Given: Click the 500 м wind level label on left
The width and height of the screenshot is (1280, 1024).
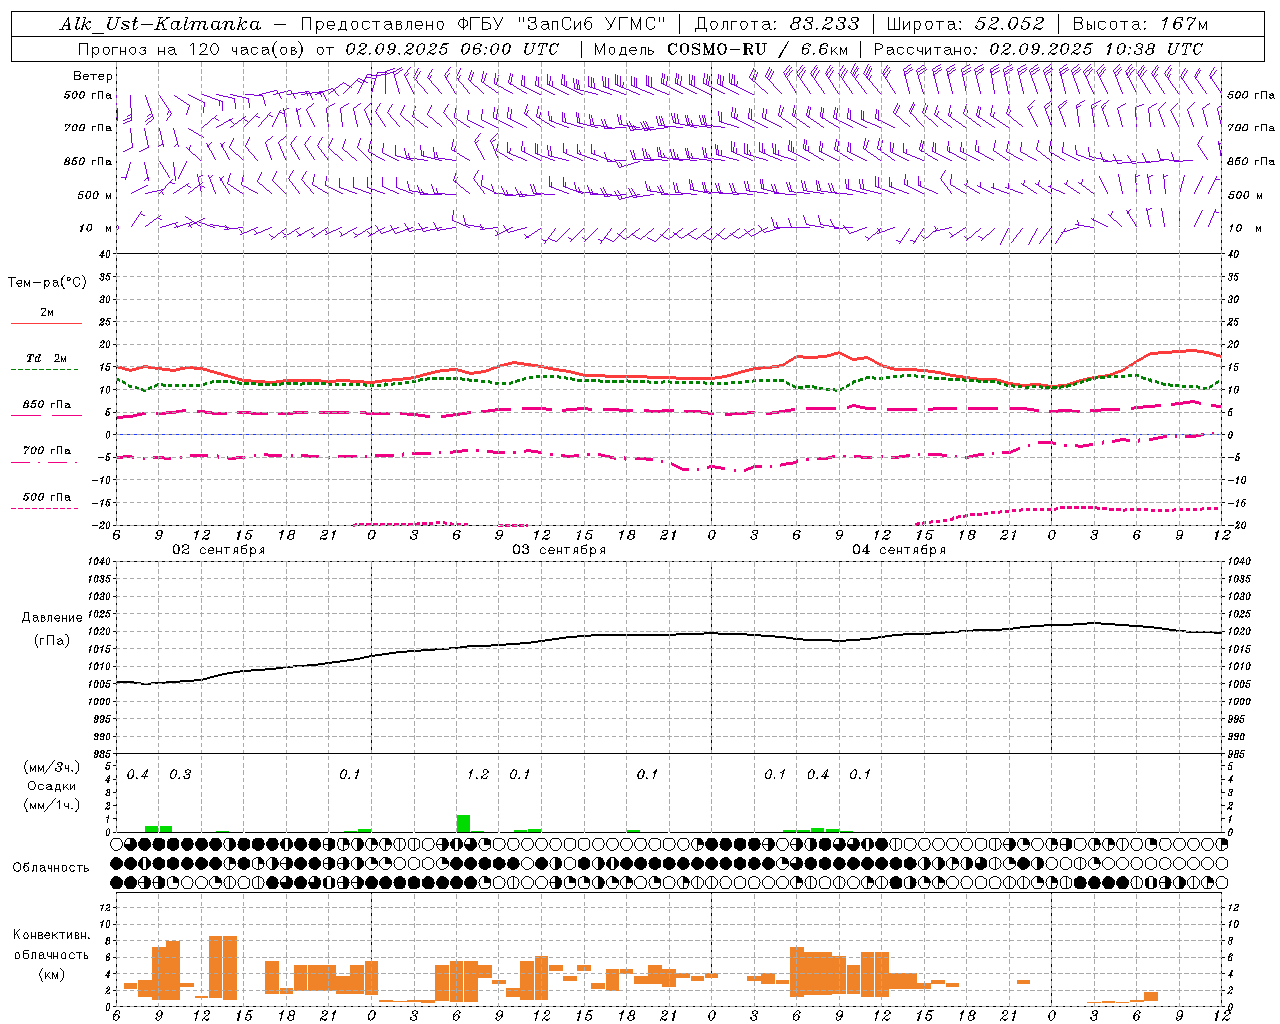Looking at the screenshot, I should (95, 195).
